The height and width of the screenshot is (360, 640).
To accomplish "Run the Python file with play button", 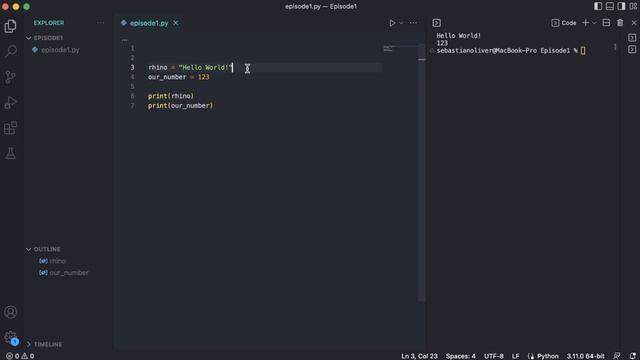I will [x=392, y=23].
